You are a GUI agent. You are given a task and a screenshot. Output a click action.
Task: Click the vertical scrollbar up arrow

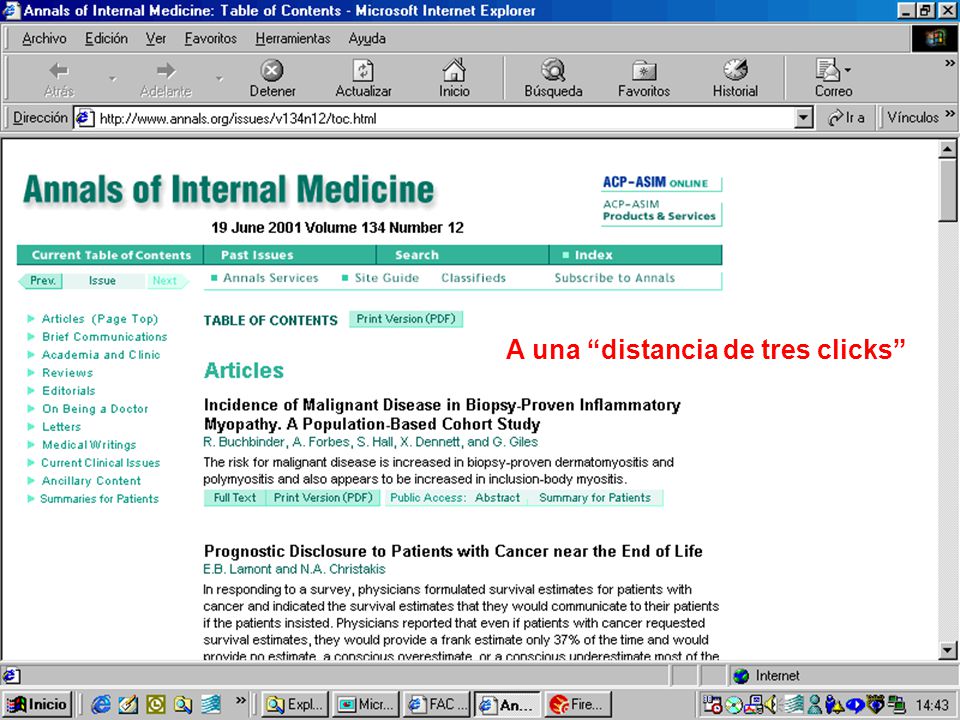pos(947,149)
